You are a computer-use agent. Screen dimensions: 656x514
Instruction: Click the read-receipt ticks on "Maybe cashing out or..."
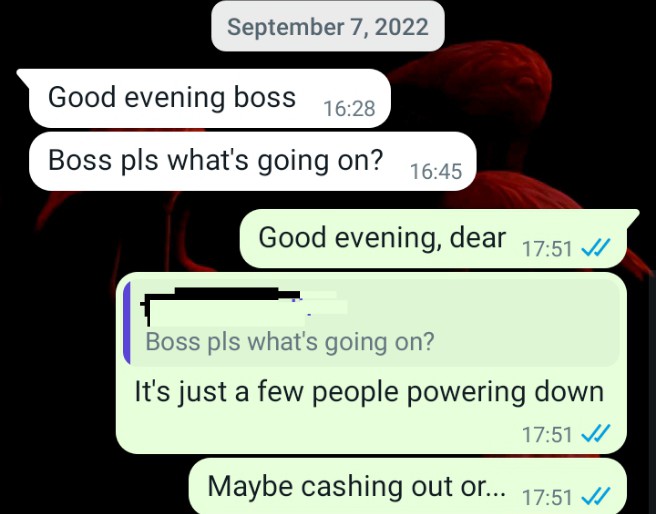596,497
